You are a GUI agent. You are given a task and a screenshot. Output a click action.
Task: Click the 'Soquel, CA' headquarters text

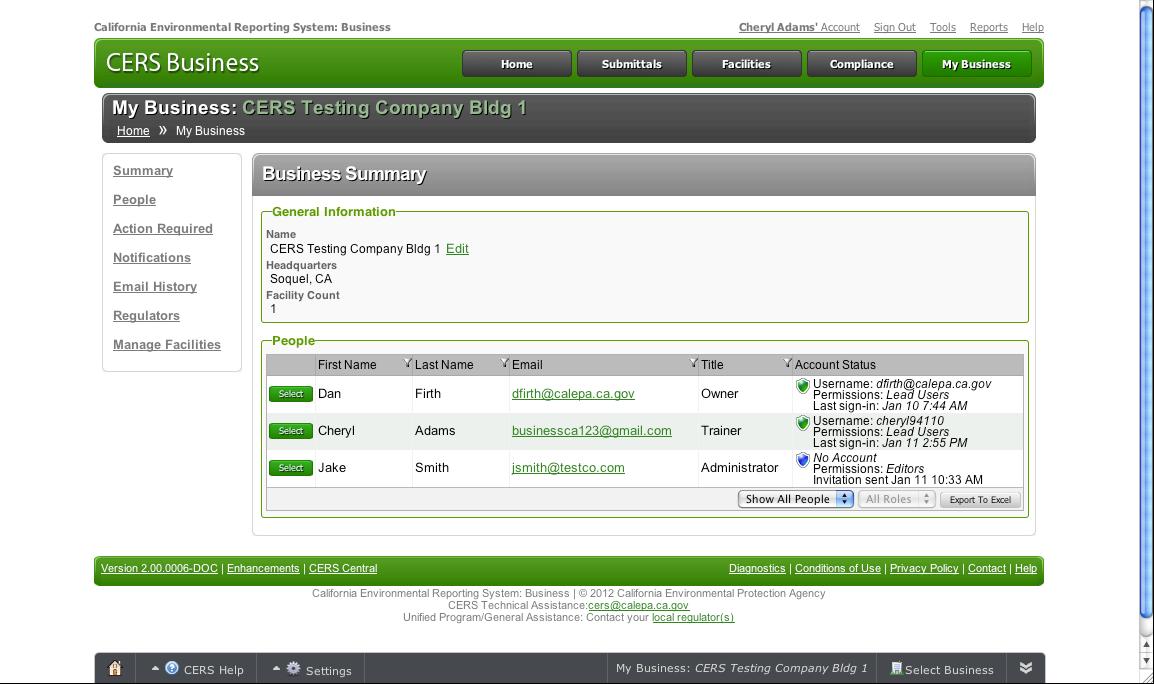click(301, 279)
